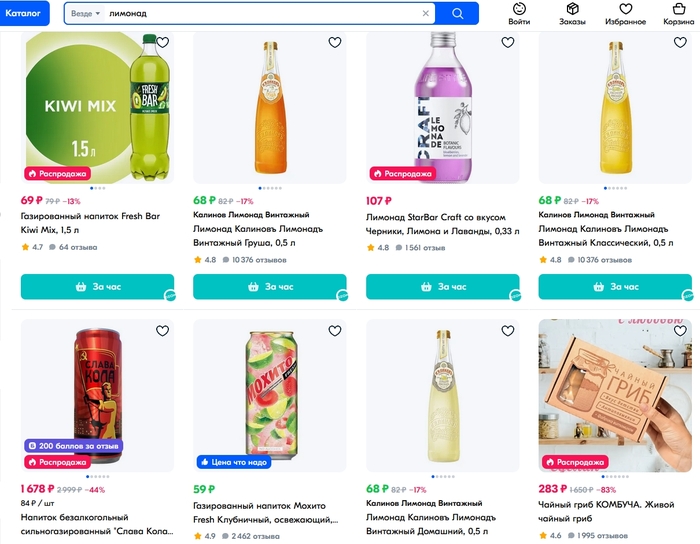Image resolution: width=700 pixels, height=544 pixels.
Task: Open the Заказы orders icon
Action: [572, 13]
